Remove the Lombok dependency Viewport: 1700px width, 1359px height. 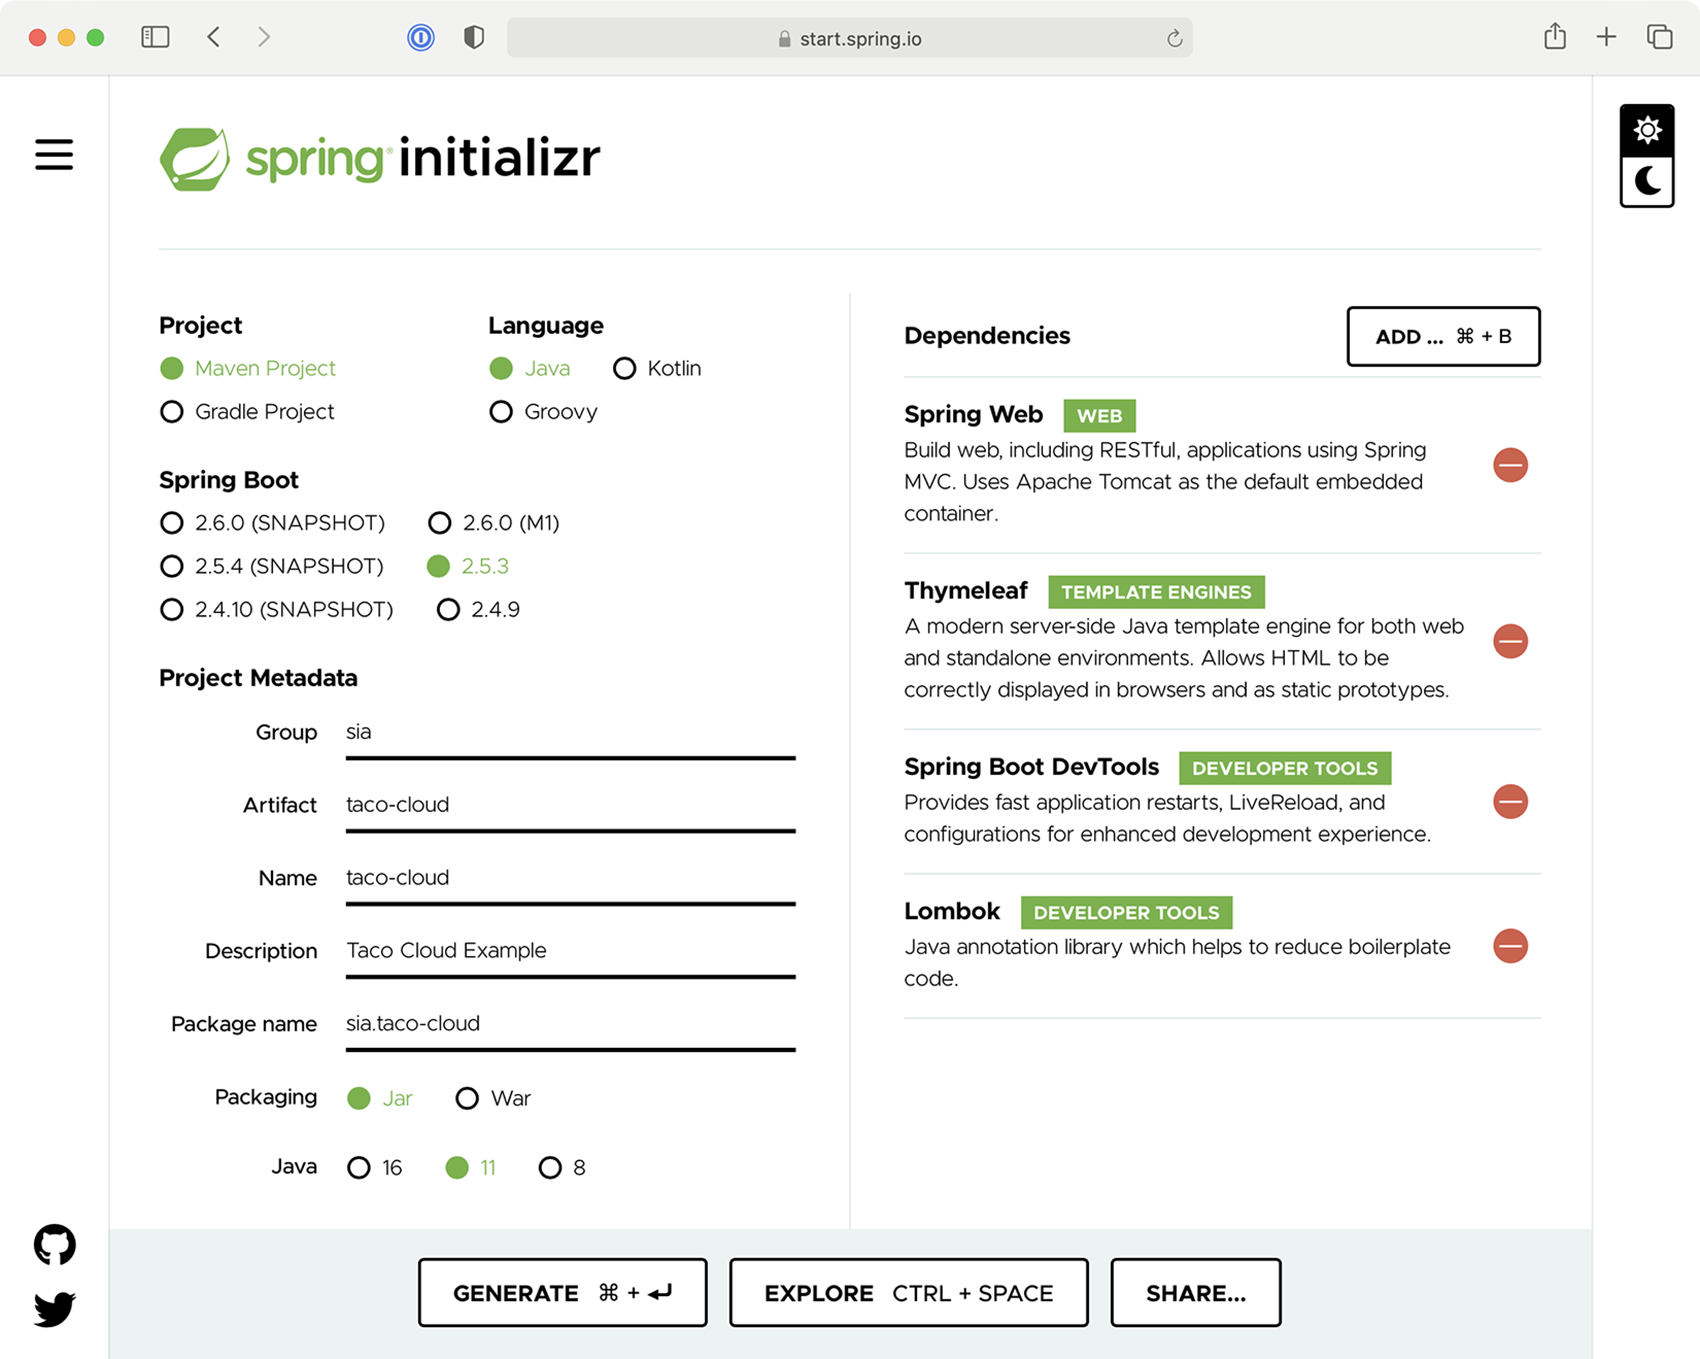tap(1510, 946)
